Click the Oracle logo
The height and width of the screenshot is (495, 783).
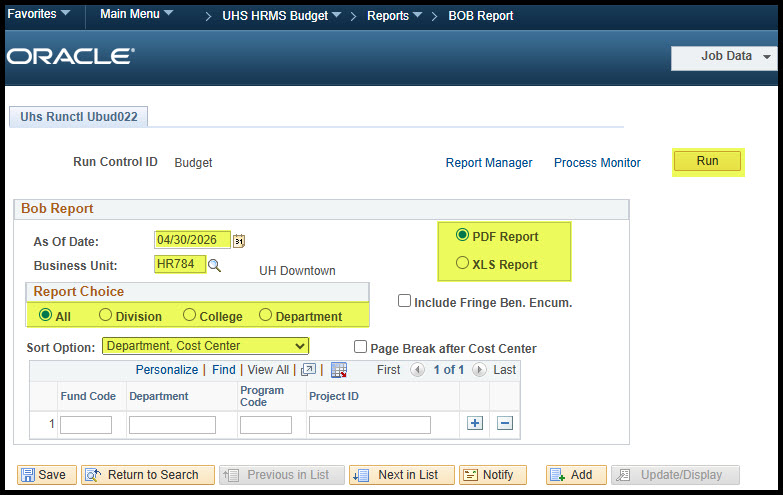pos(70,56)
